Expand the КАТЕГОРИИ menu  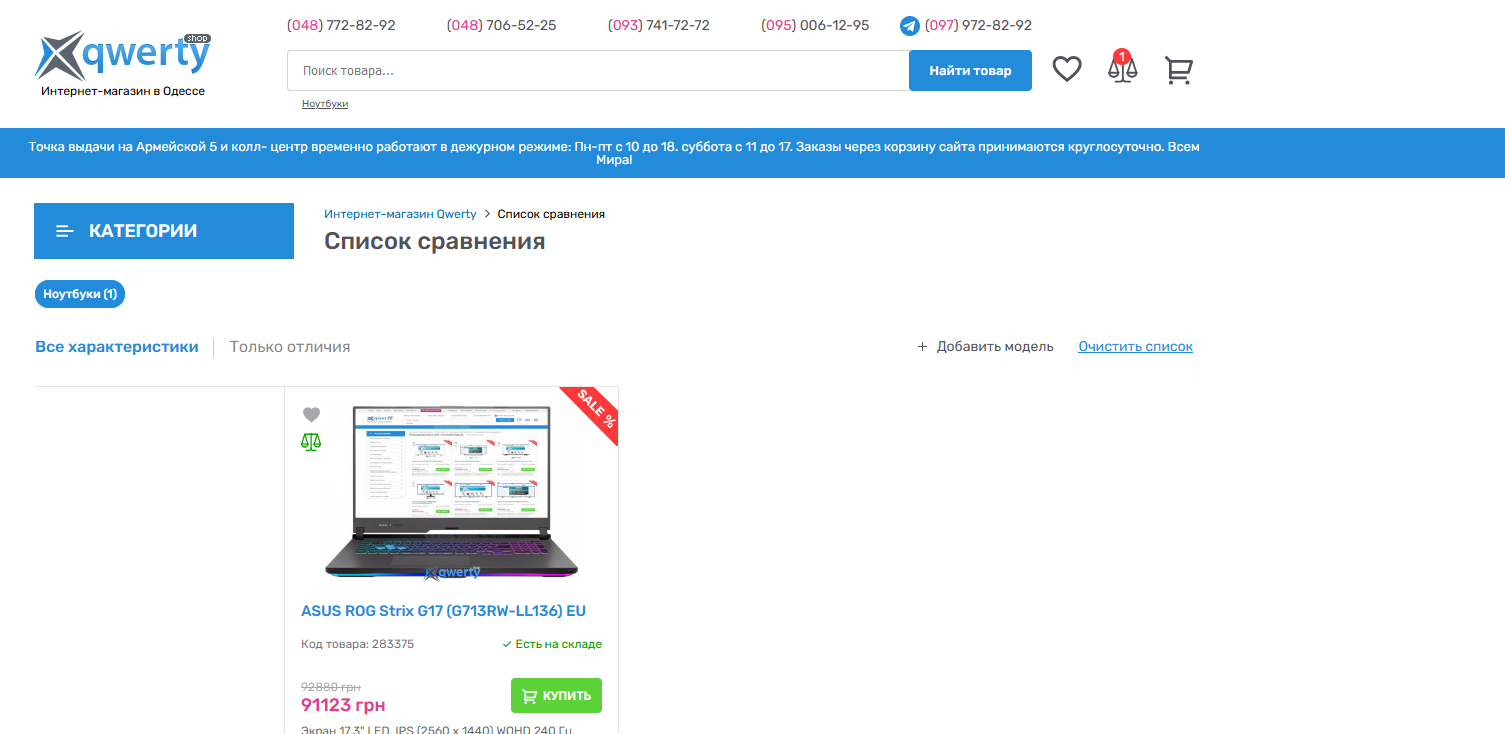(x=164, y=231)
